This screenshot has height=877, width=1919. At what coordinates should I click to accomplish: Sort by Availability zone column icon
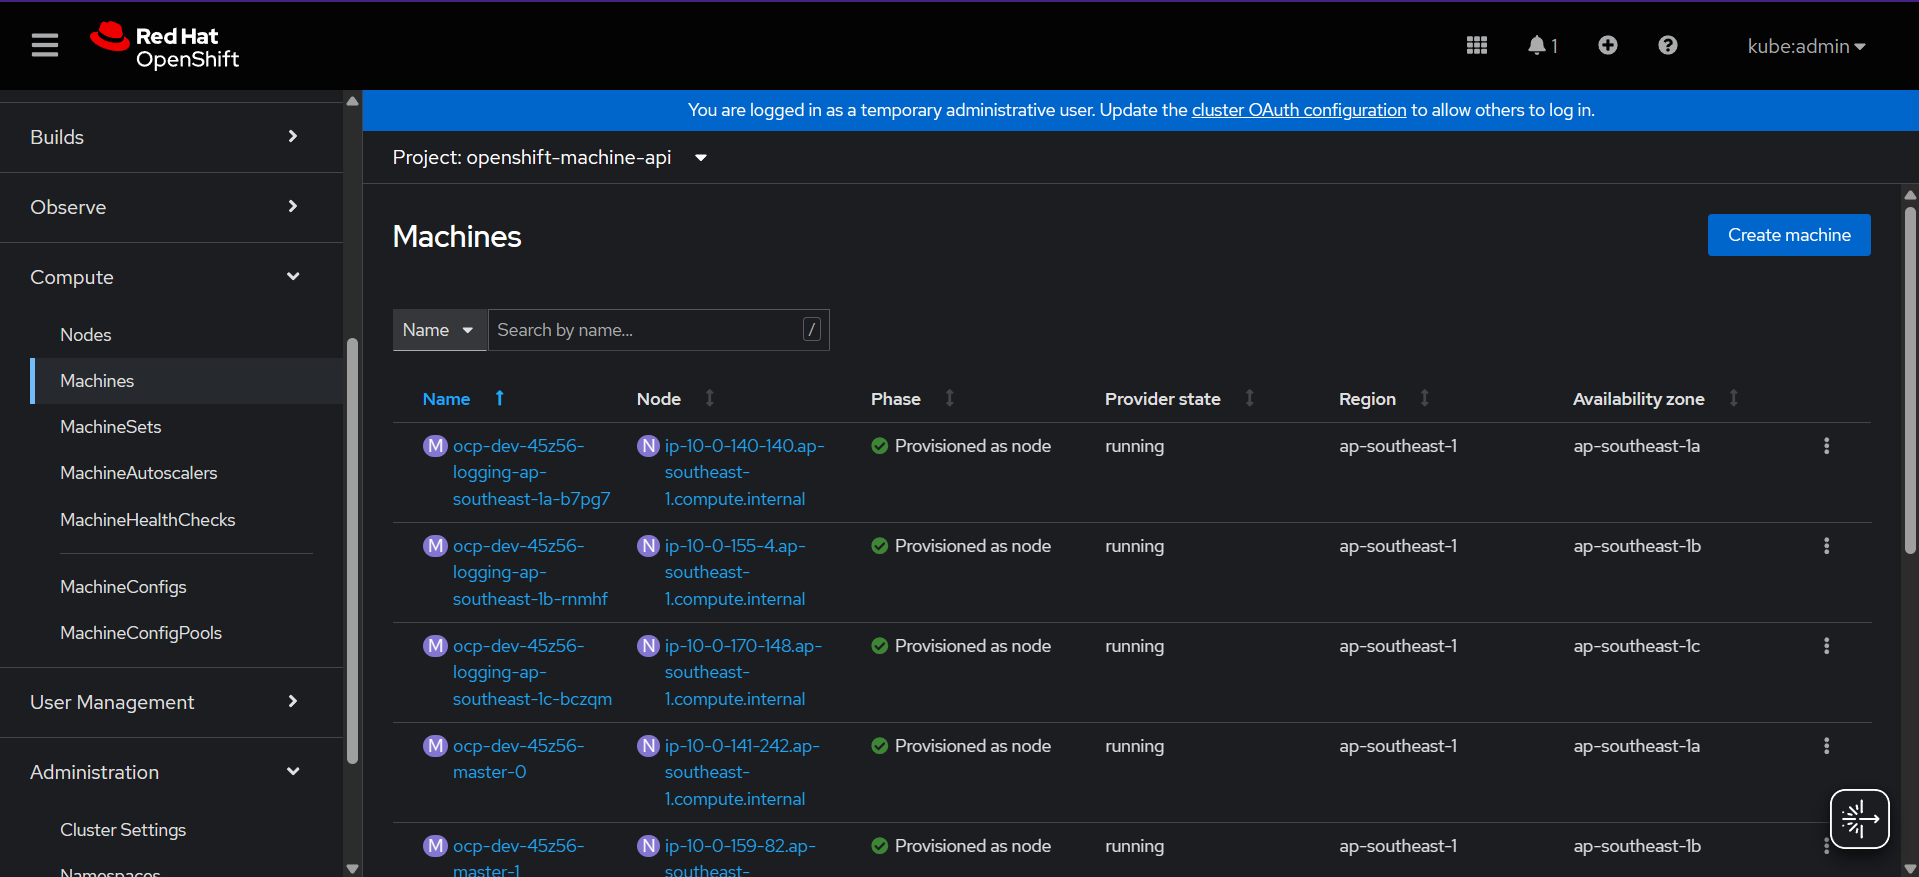[1734, 398]
